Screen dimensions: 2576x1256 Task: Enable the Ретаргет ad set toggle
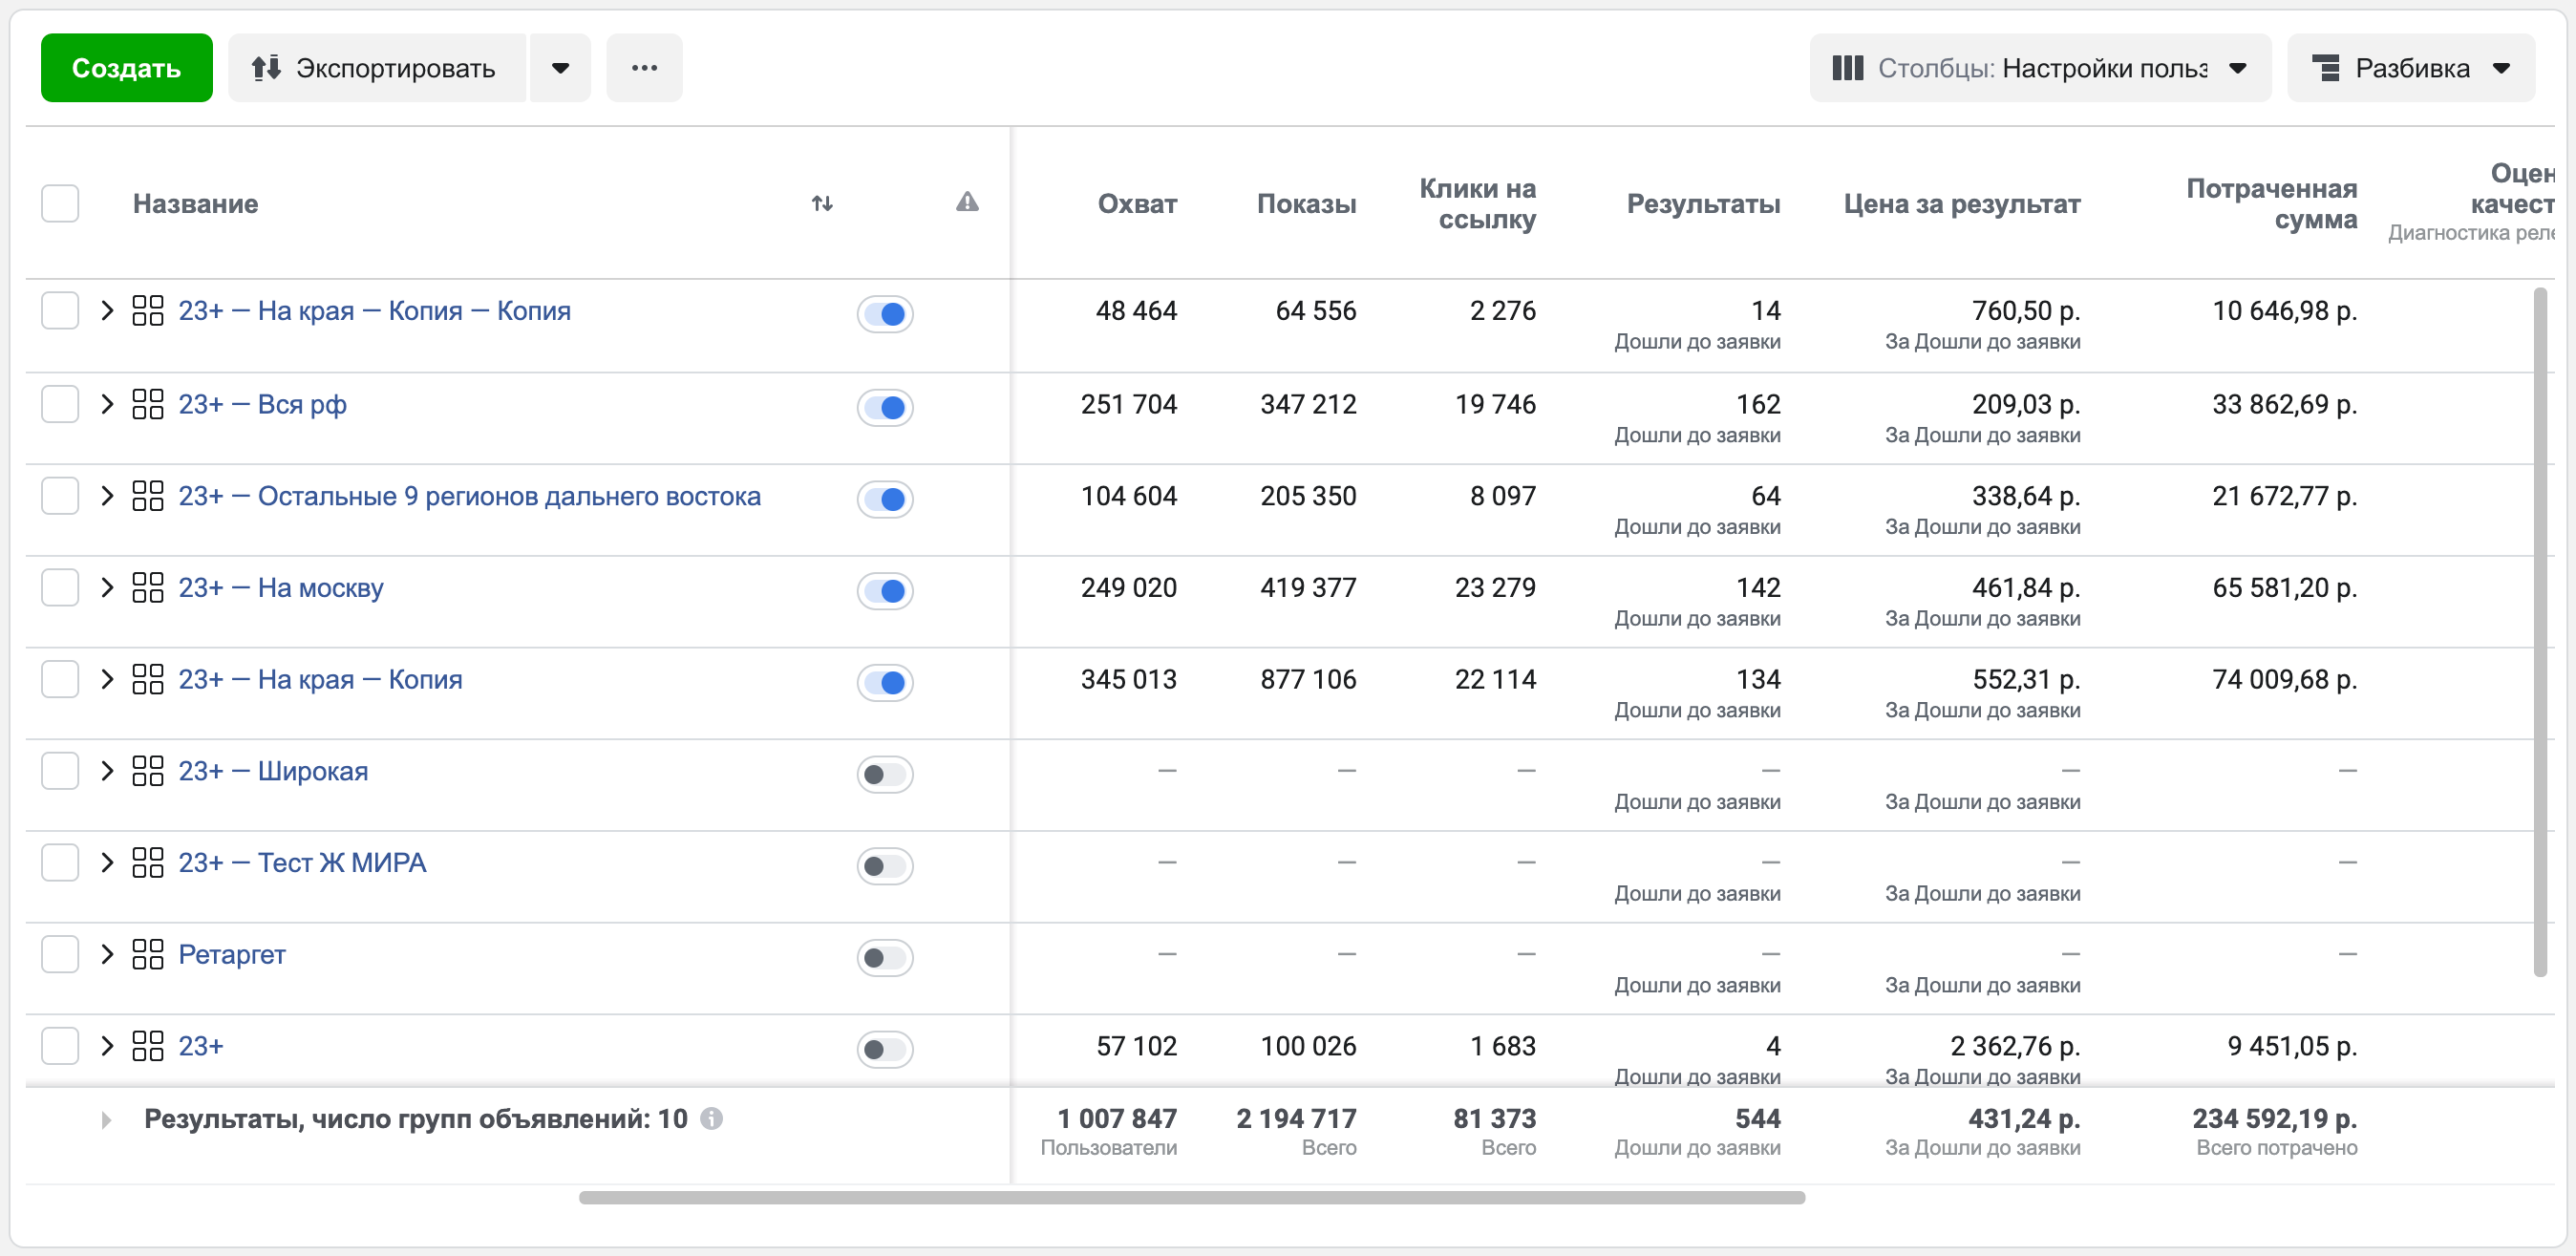(884, 957)
